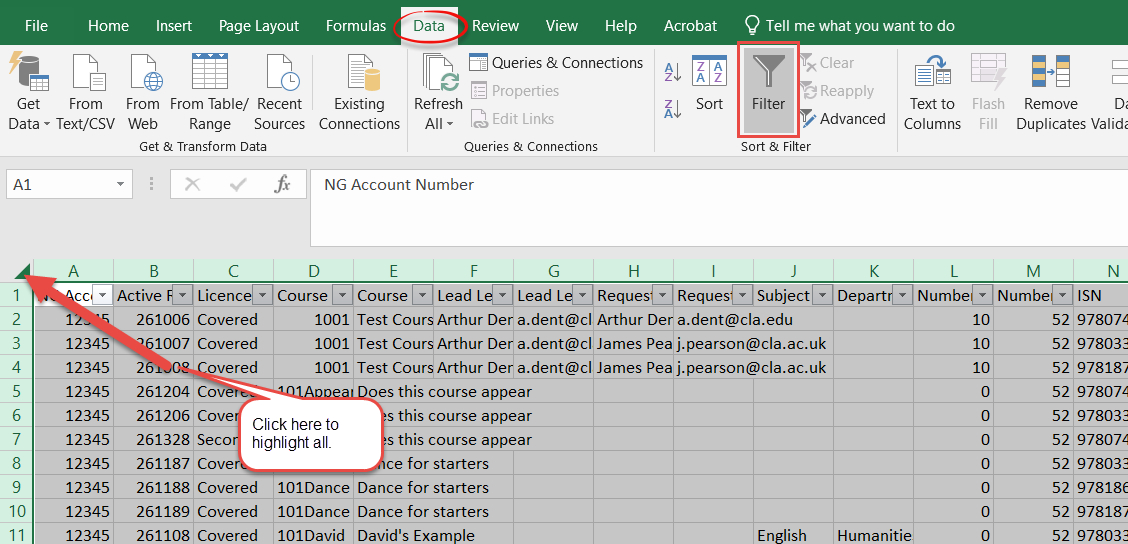Open the Name Box dropdown arrow
1128x544 pixels.
pyautogui.click(x=121, y=185)
